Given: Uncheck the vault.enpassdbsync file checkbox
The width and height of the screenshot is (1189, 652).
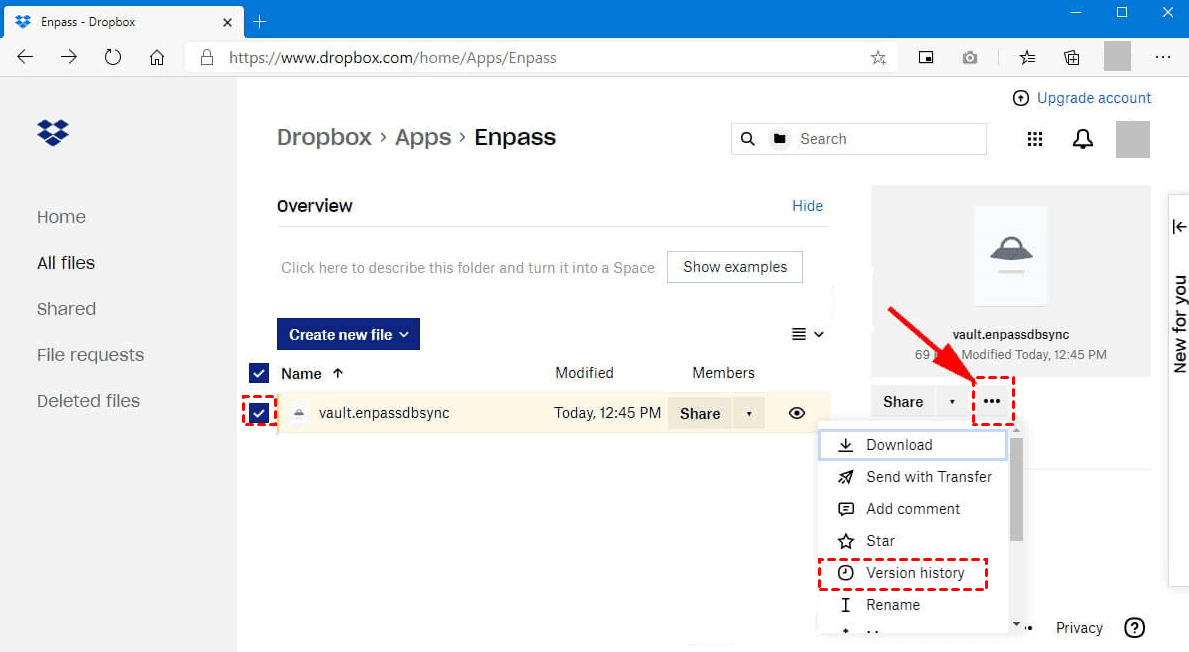Looking at the screenshot, I should (259, 413).
